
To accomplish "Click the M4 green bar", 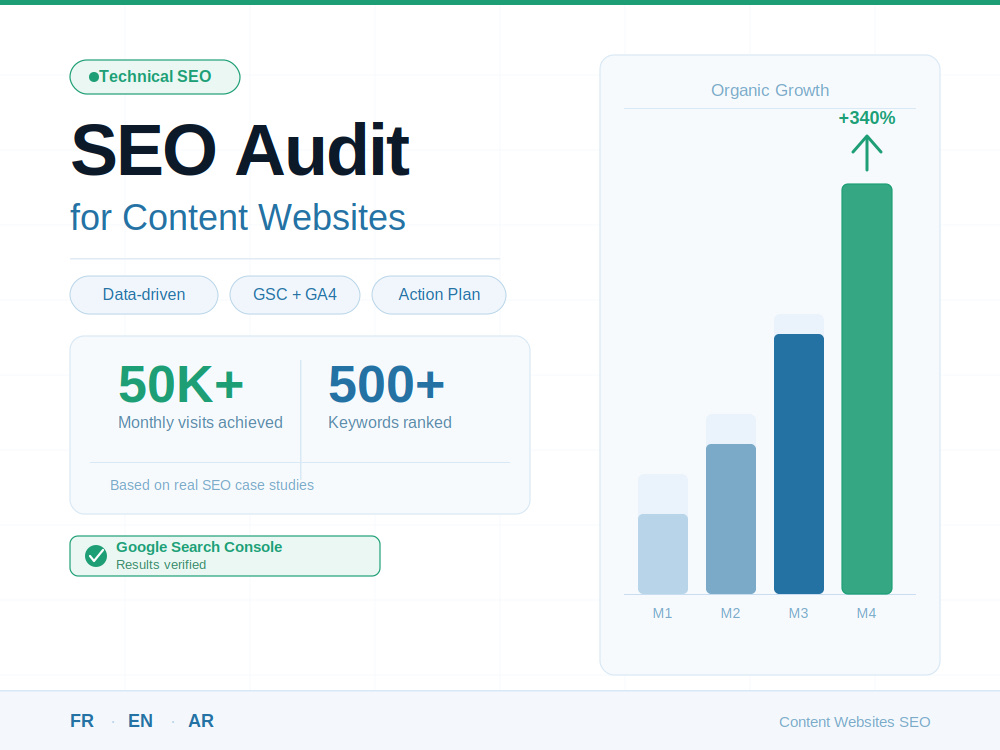I will (x=867, y=388).
